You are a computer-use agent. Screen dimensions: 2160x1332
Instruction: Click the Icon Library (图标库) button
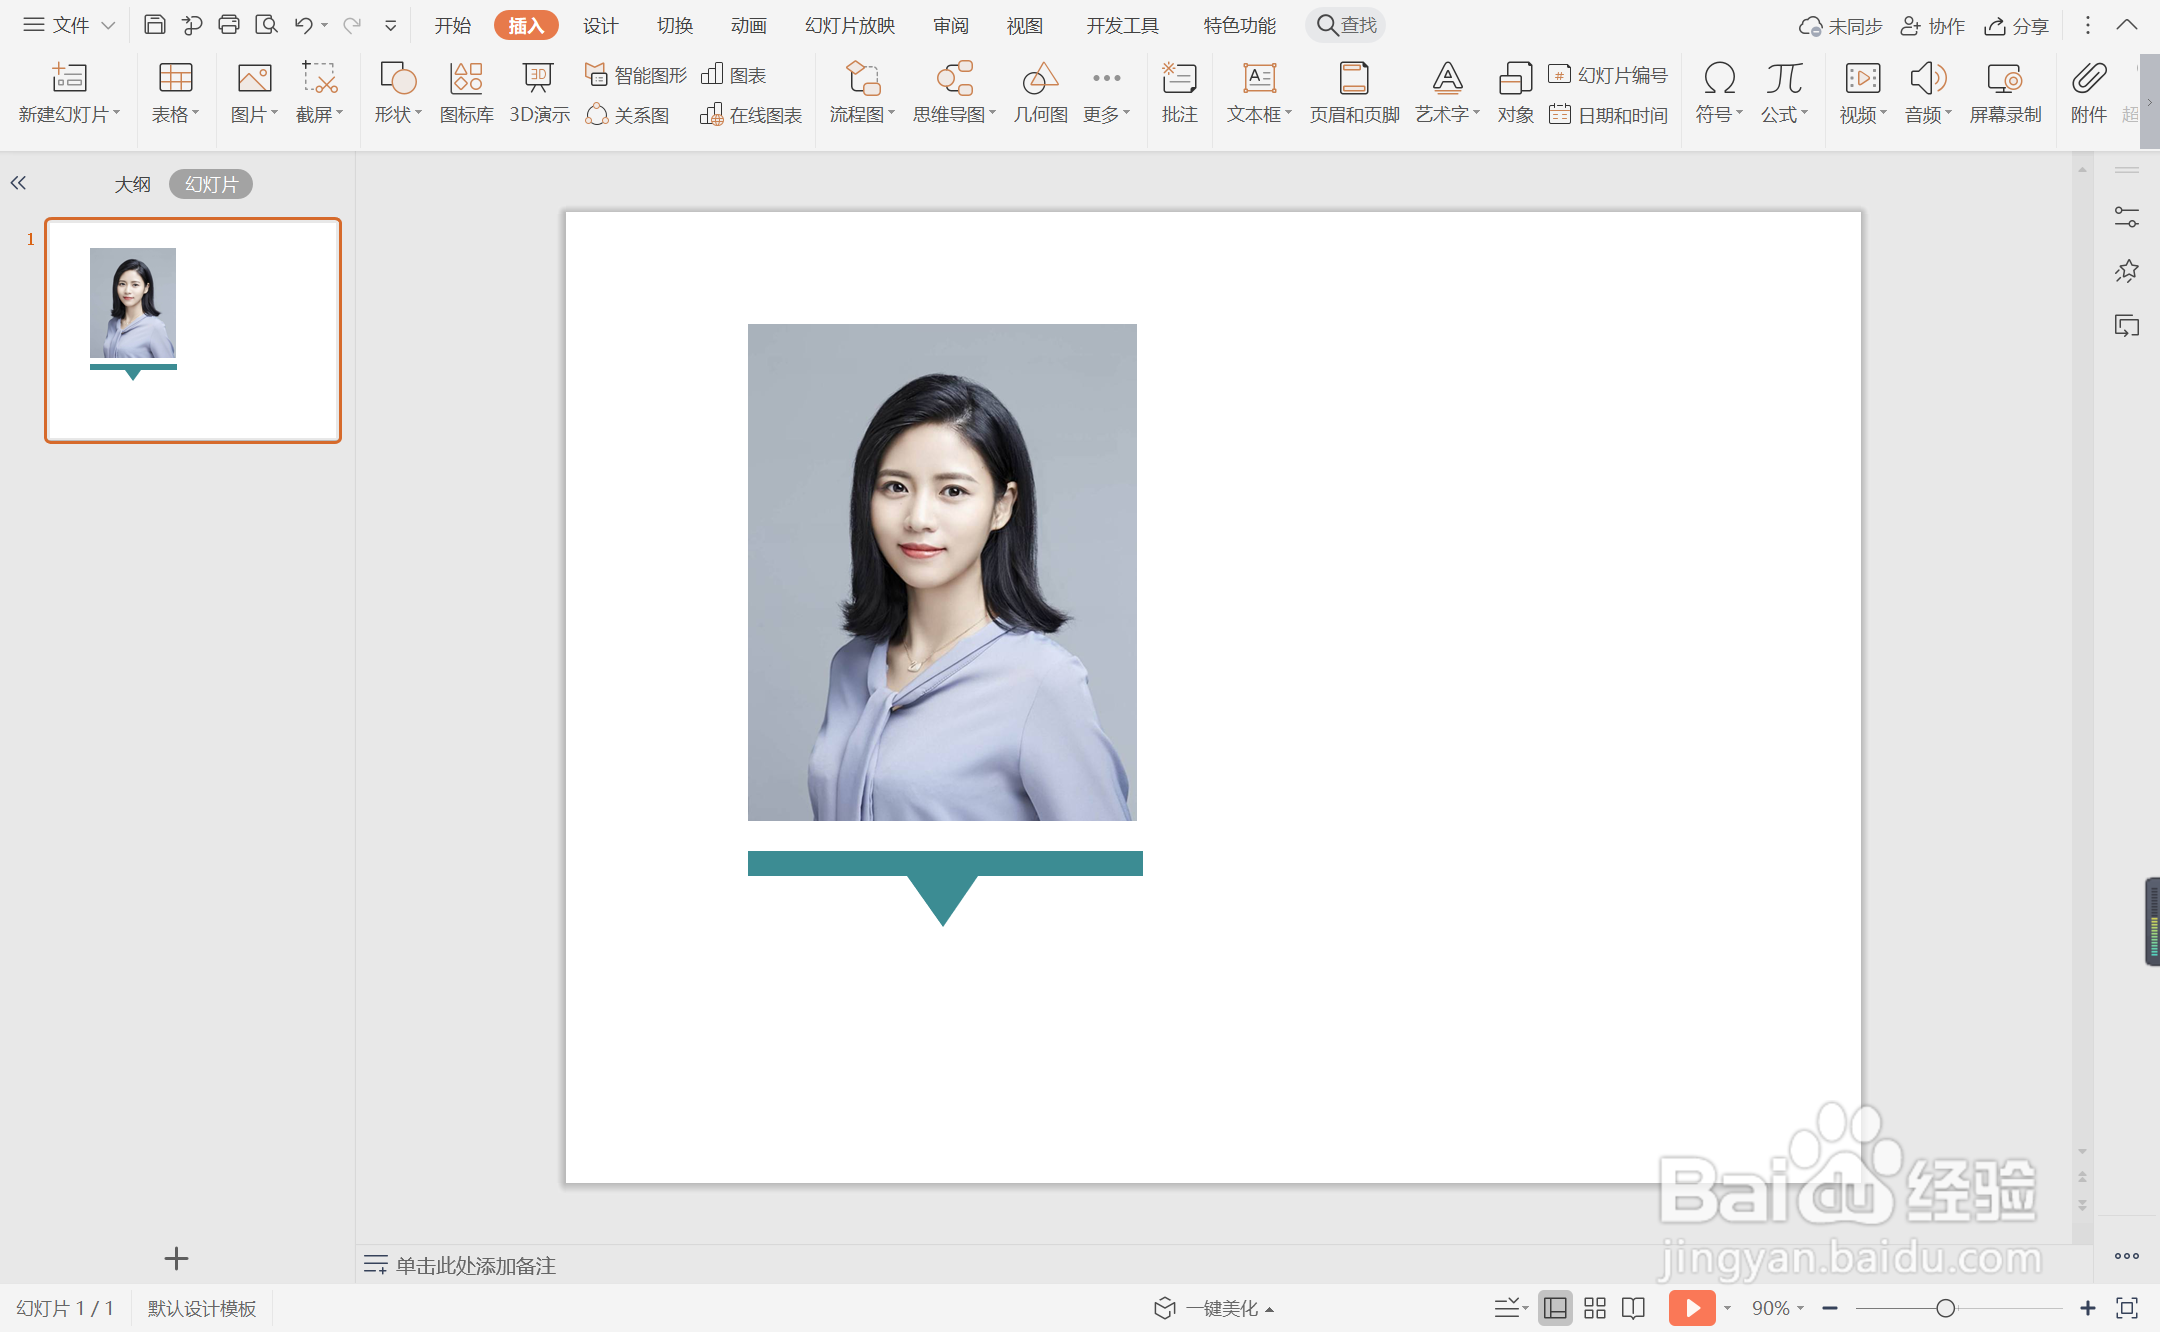[x=466, y=91]
